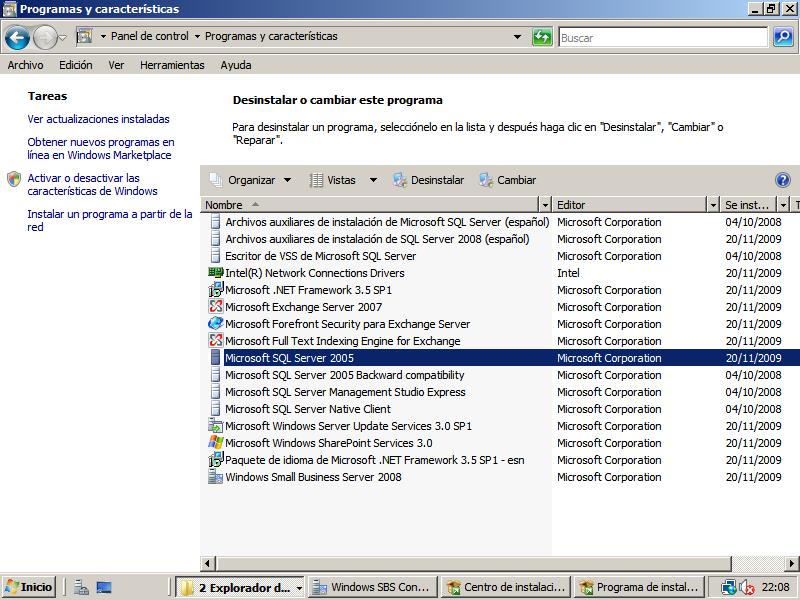Click the Control Panel icon in address bar
Image resolution: width=800 pixels, height=600 pixels.
pos(84,36)
